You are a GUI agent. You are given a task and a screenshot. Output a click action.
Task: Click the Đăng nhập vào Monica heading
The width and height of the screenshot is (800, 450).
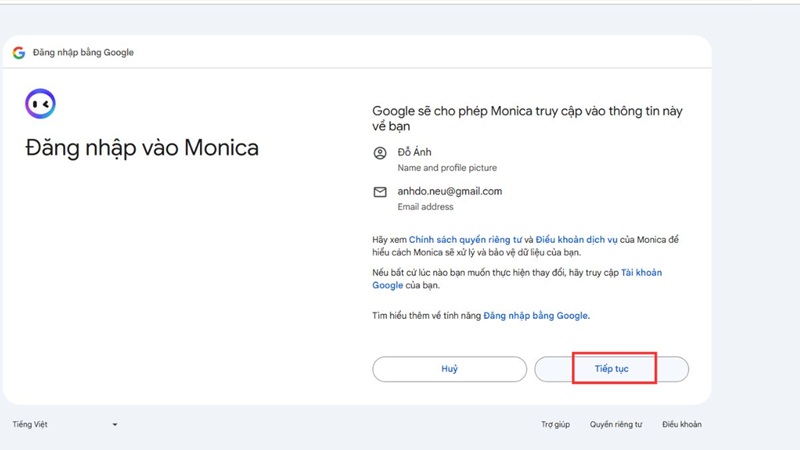coord(142,149)
